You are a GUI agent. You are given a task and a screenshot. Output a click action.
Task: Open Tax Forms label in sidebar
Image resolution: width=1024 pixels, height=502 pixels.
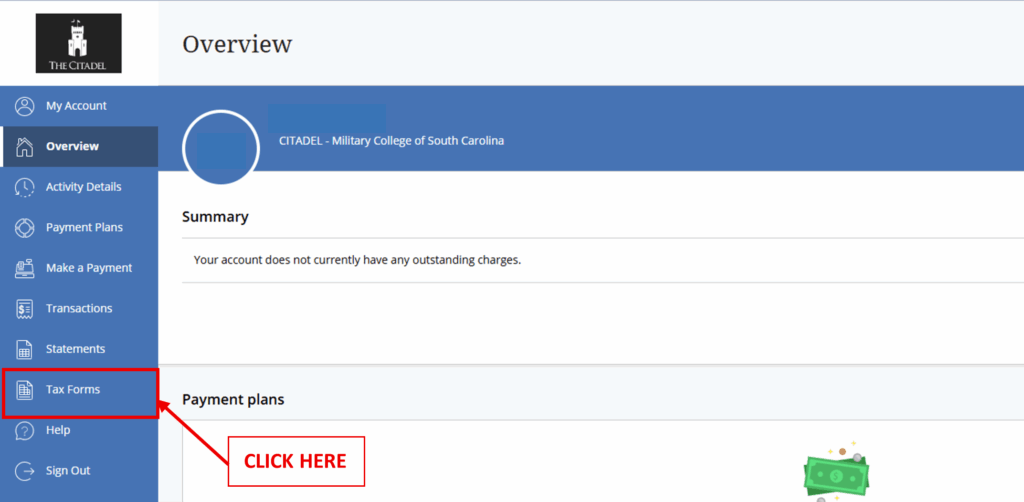pos(73,390)
